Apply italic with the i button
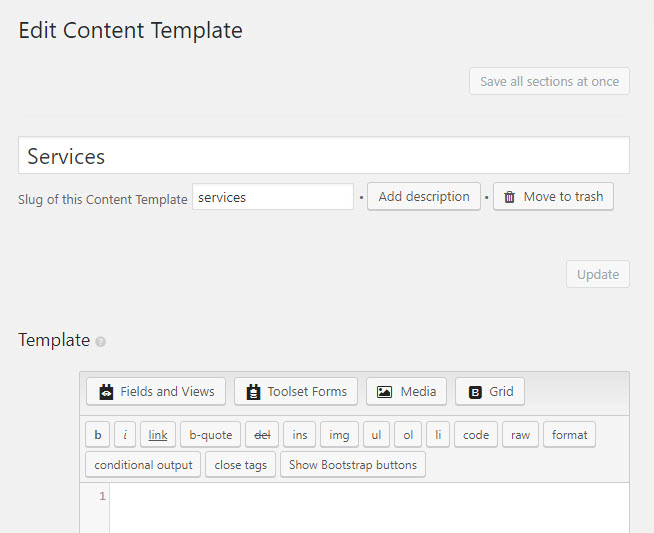This screenshot has height=533, width=654. (x=125, y=435)
